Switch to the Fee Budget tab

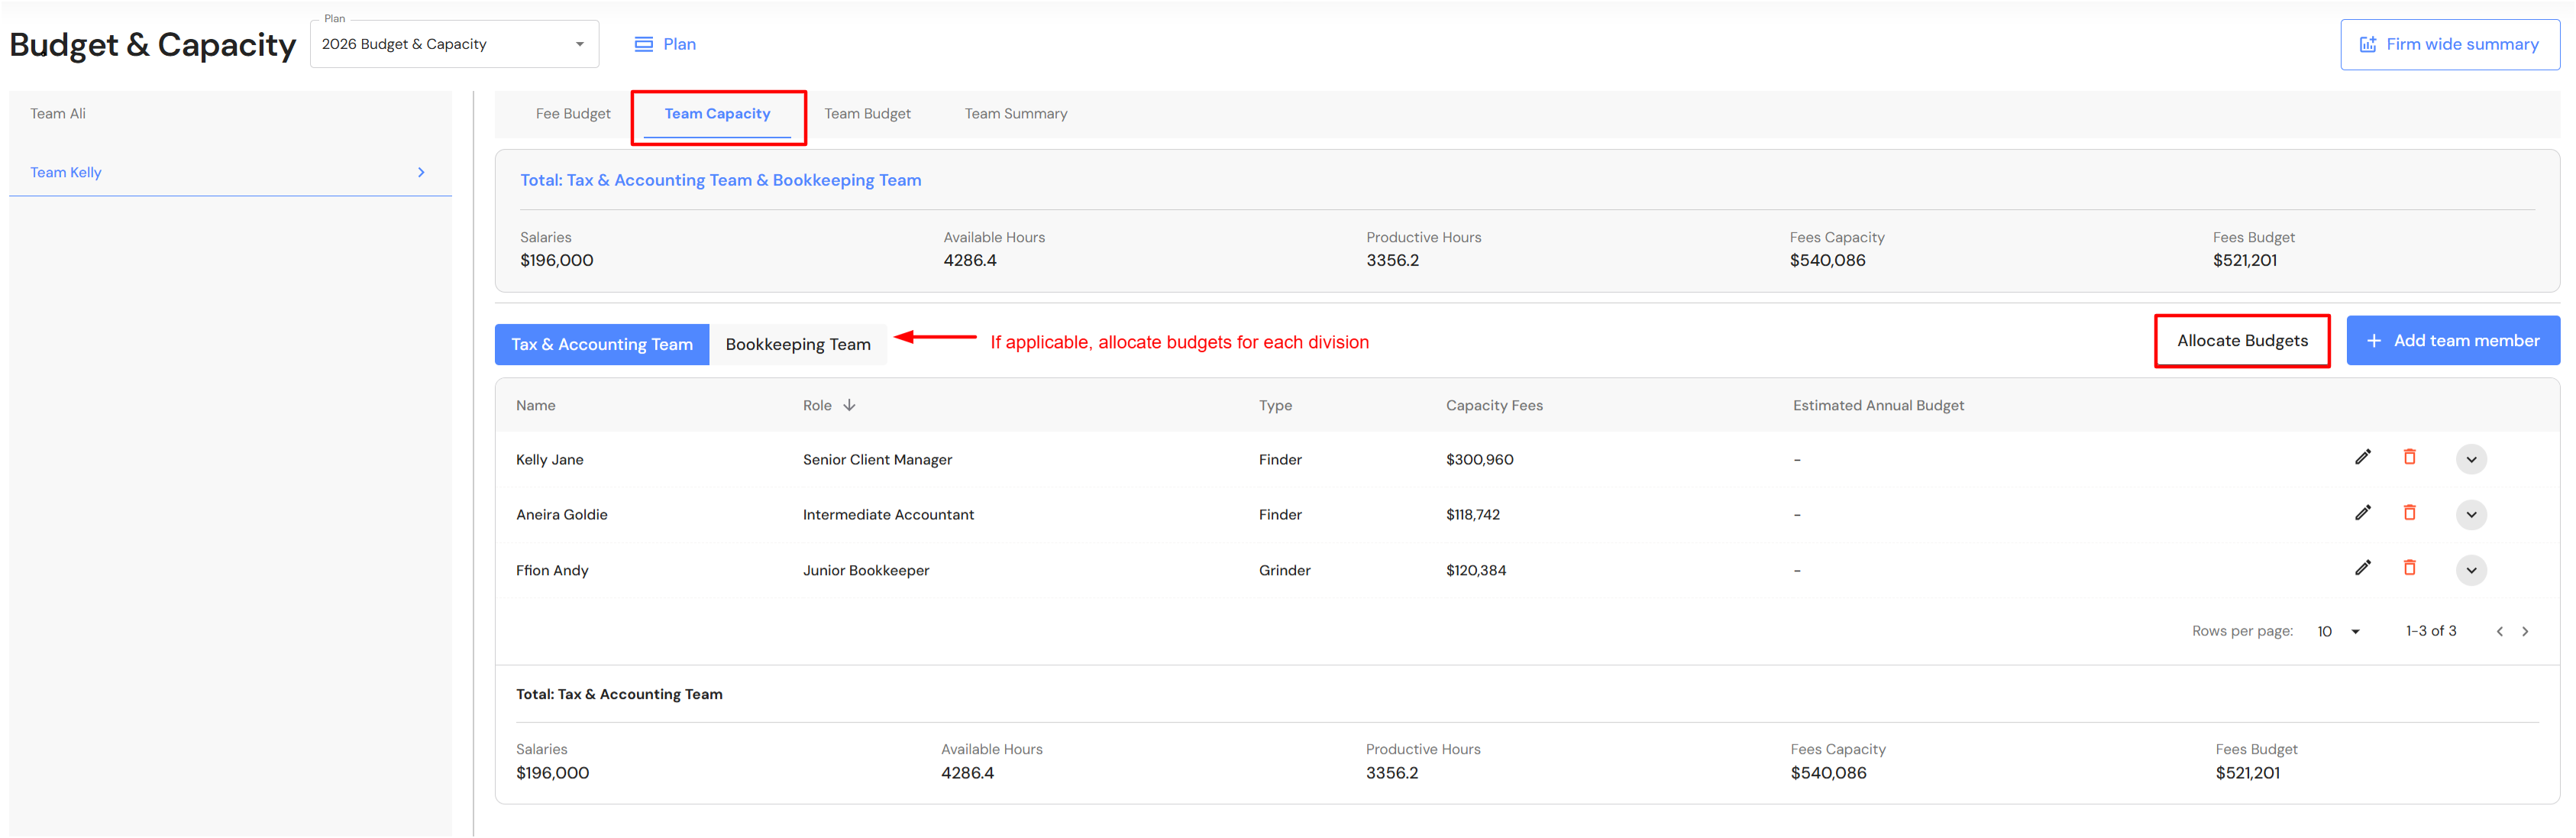tap(573, 114)
